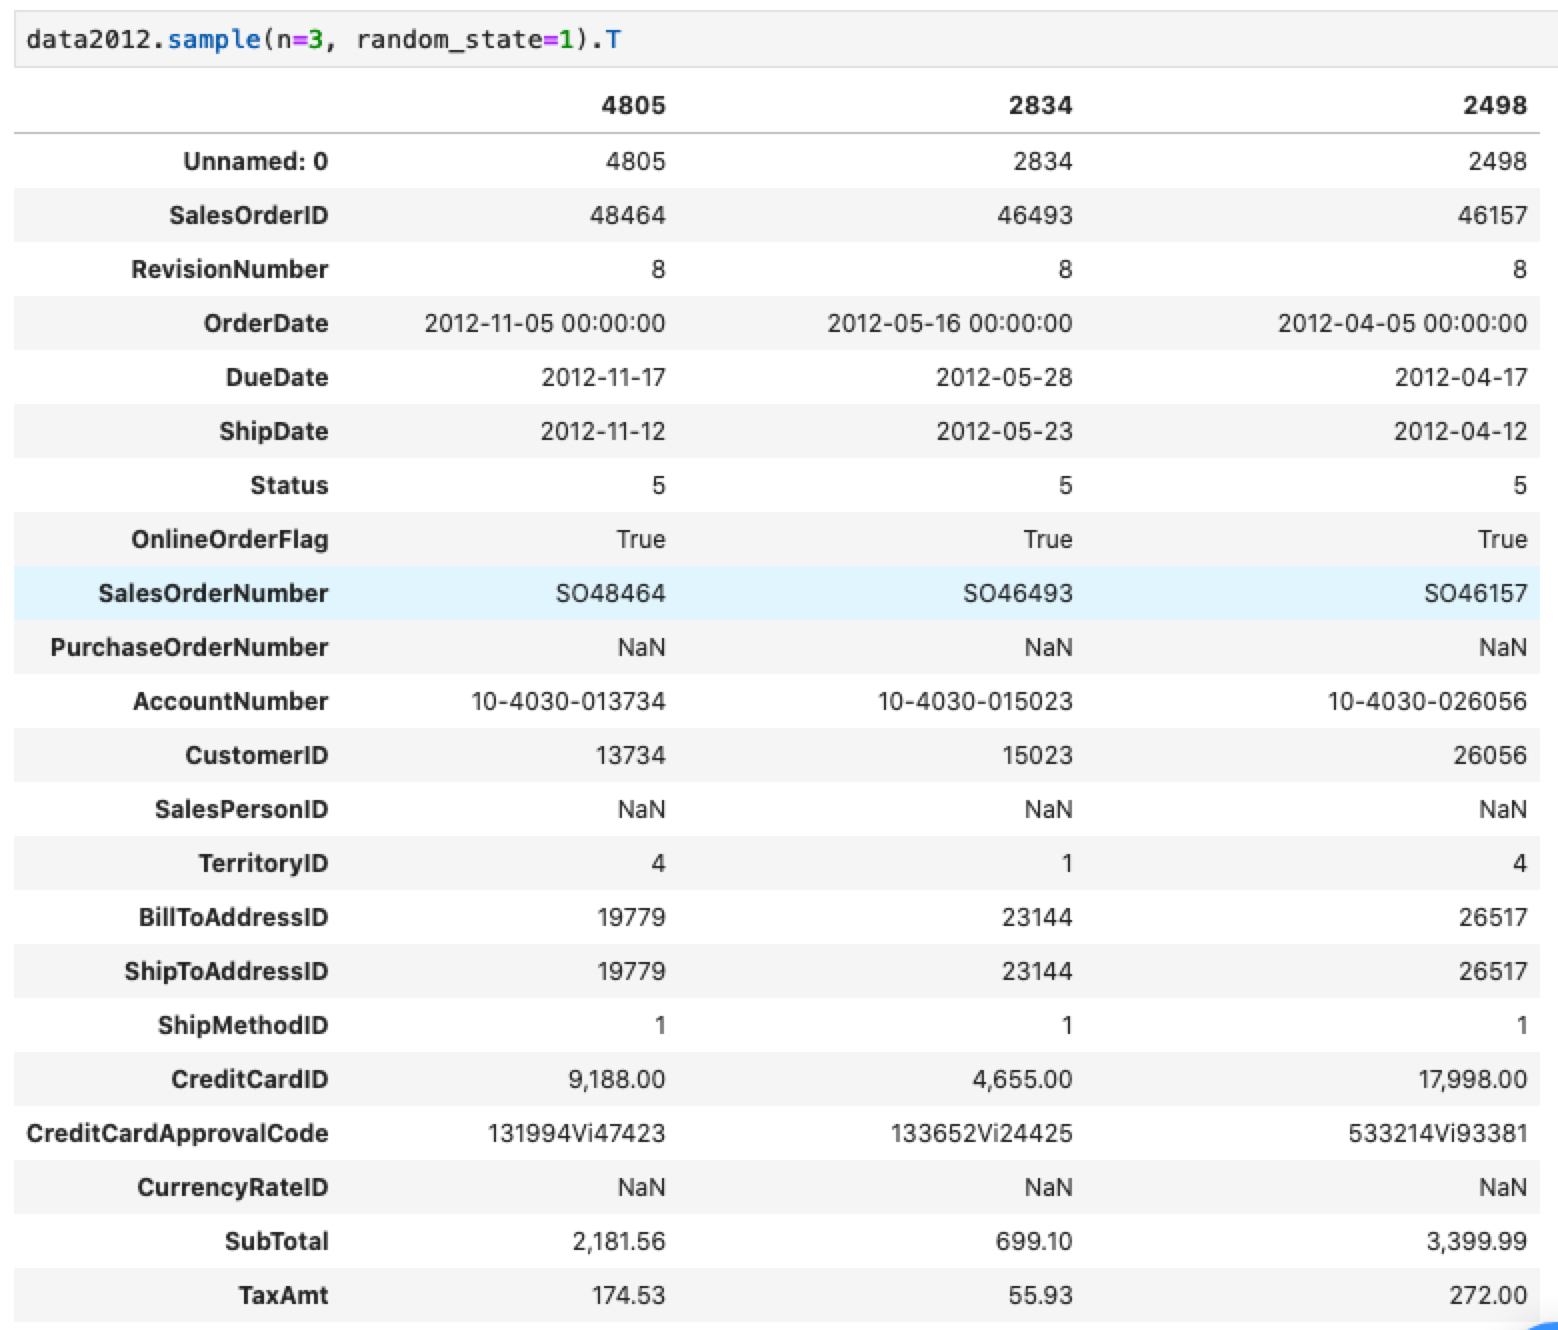Viewport: 1558px width, 1330px height.
Task: Click the Status row label
Action: point(289,486)
